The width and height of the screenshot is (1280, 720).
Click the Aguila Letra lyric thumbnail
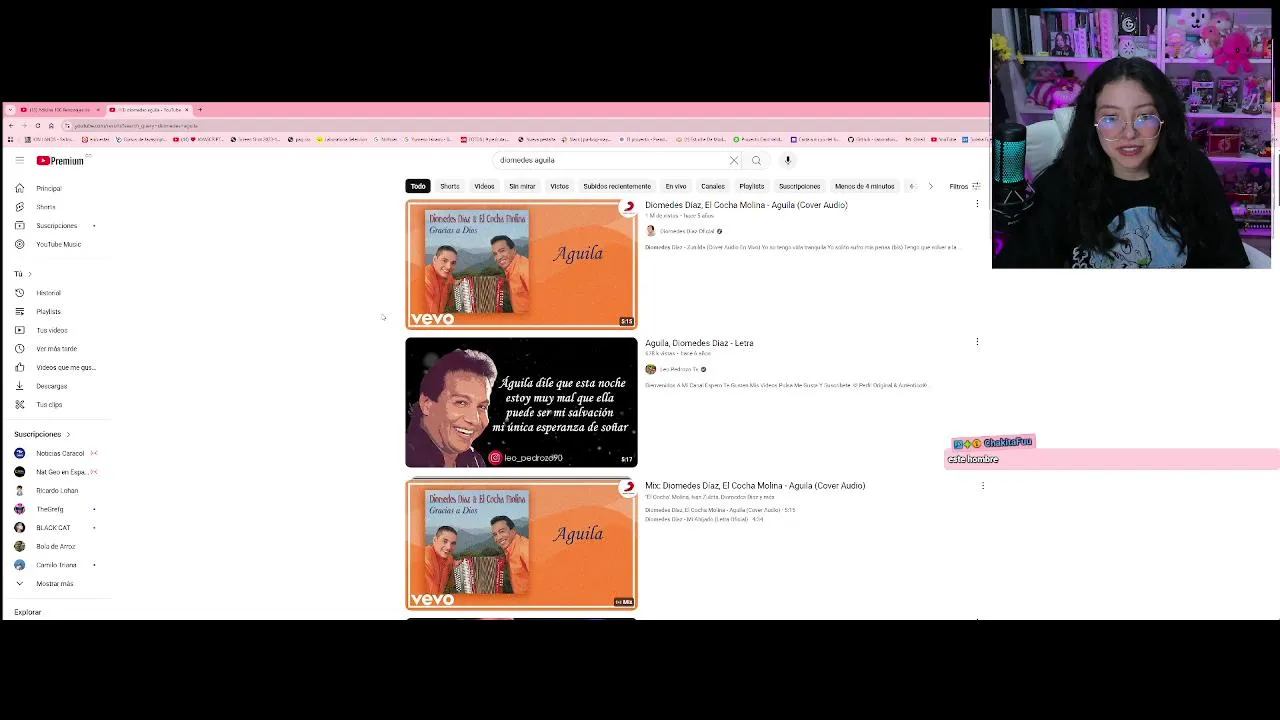521,402
